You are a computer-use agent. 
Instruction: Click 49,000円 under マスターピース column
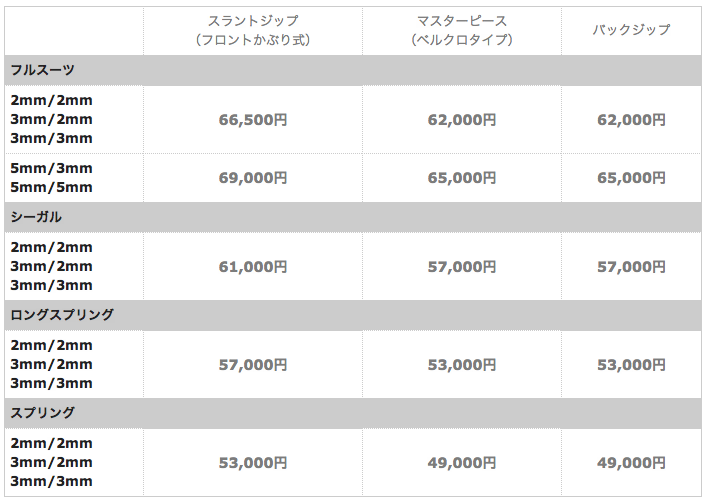tap(462, 463)
